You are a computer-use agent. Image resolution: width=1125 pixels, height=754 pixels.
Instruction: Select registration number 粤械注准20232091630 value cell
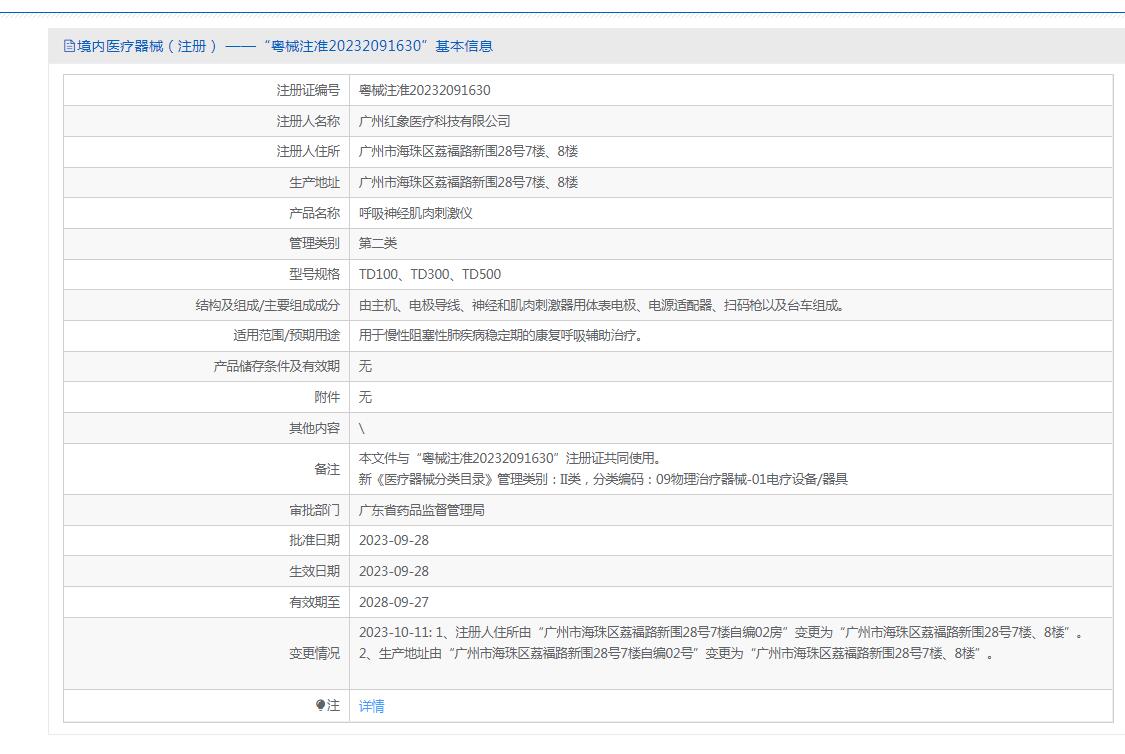[424, 90]
